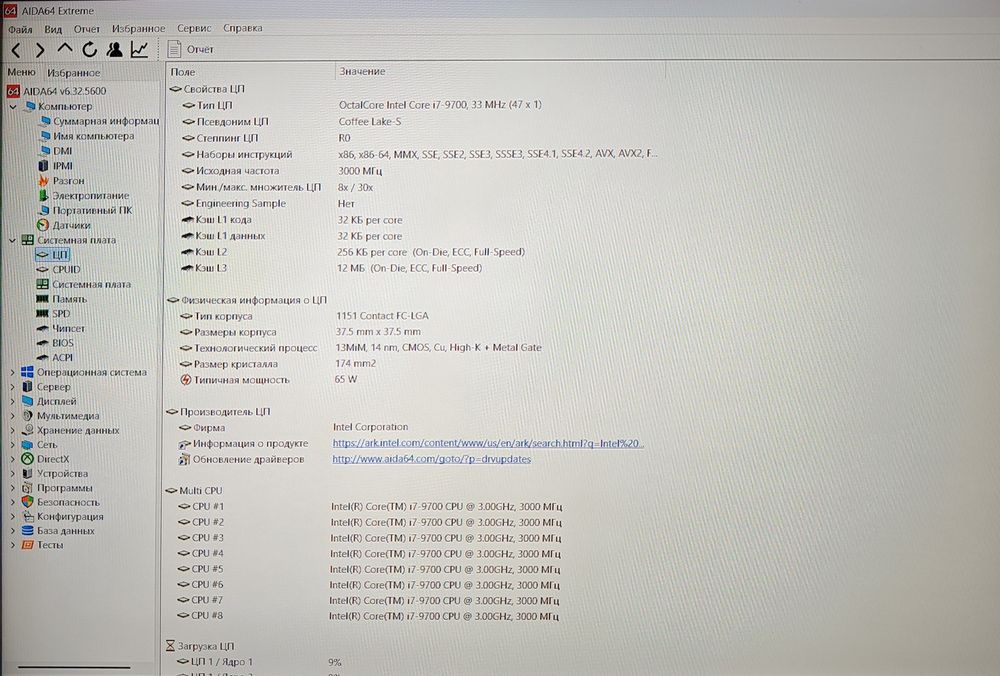This screenshot has width=1000, height=676.
Task: Select the IPMI tree item
Action: (56, 166)
